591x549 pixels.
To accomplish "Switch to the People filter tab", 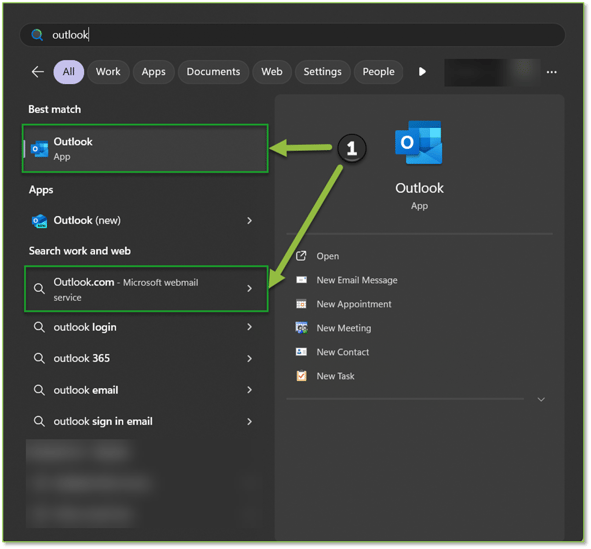I will pyautogui.click(x=378, y=72).
